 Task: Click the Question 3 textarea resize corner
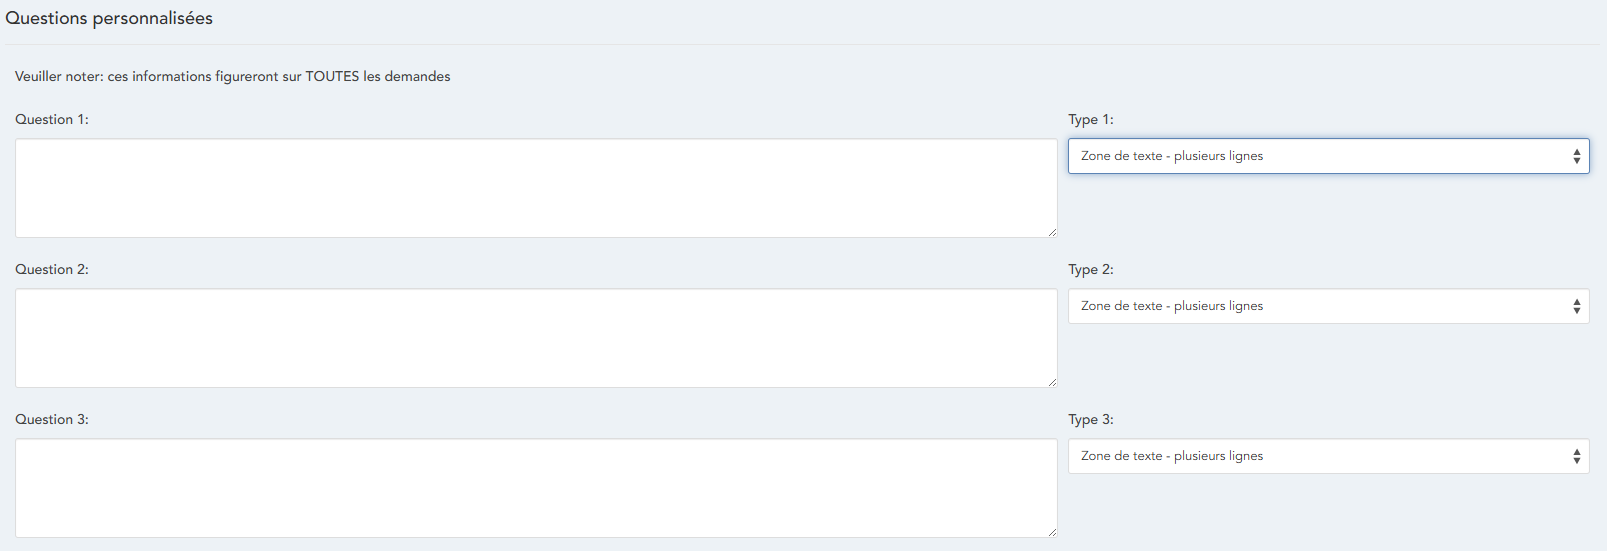[x=1052, y=532]
